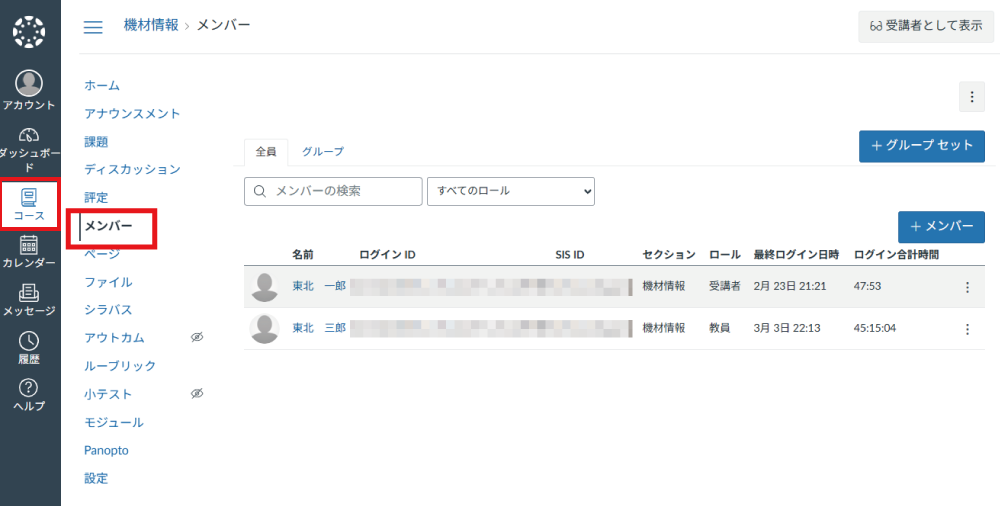
Task: Click the name link 東北 一郎
Action: point(319,286)
